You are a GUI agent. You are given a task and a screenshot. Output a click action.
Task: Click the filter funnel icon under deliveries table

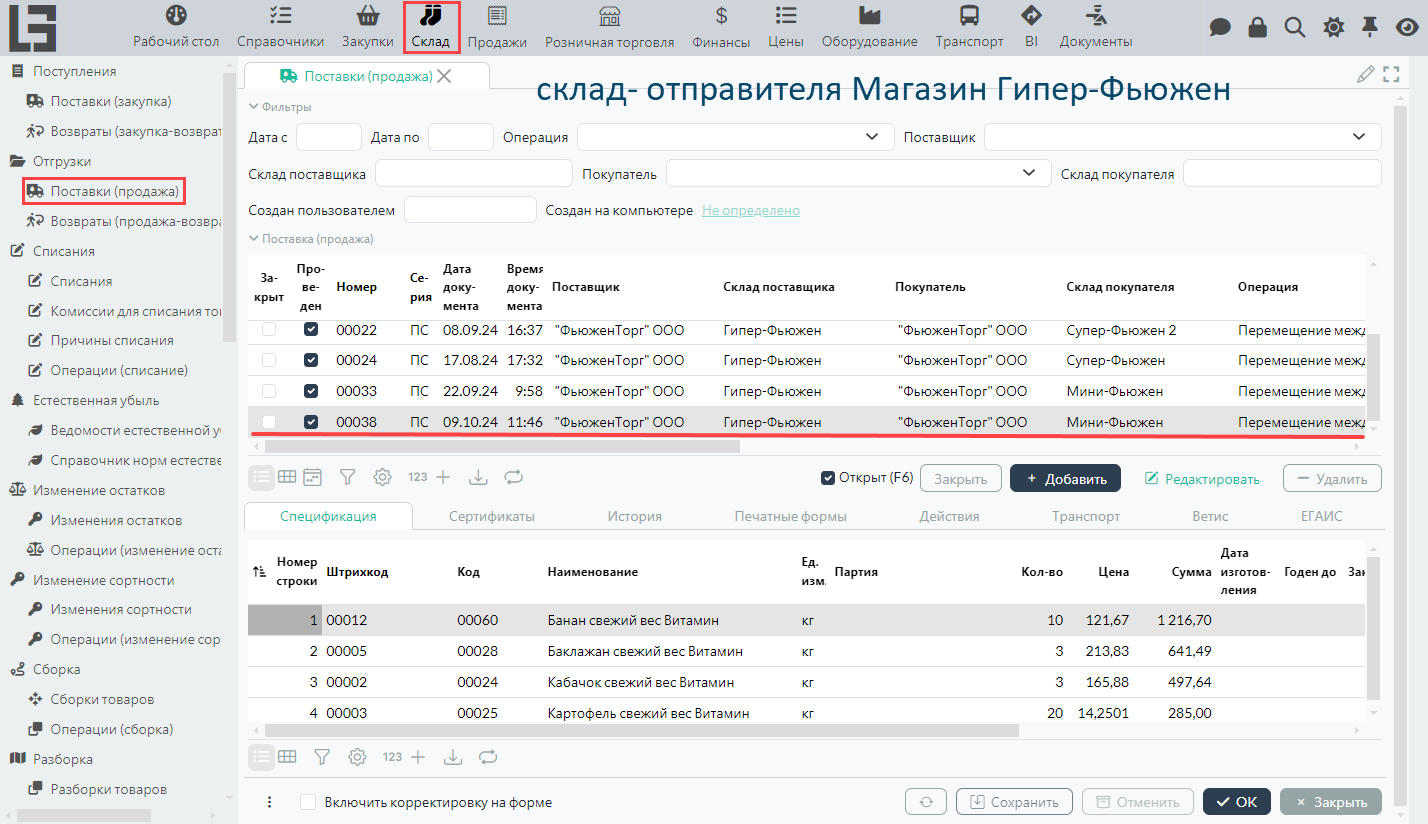click(x=347, y=477)
